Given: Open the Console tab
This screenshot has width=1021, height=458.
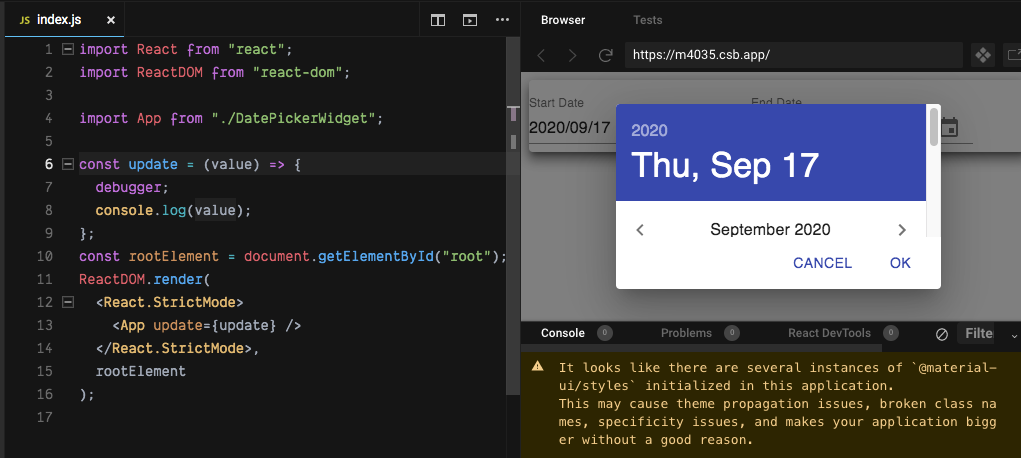Looking at the screenshot, I should point(563,334).
